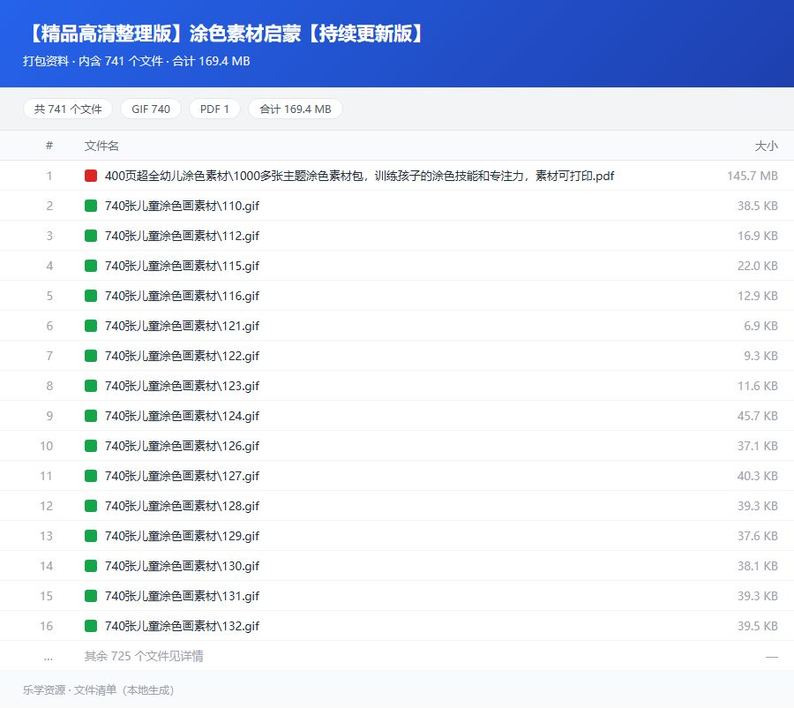Click row number 16
This screenshot has height=708, width=794.
(x=46, y=626)
